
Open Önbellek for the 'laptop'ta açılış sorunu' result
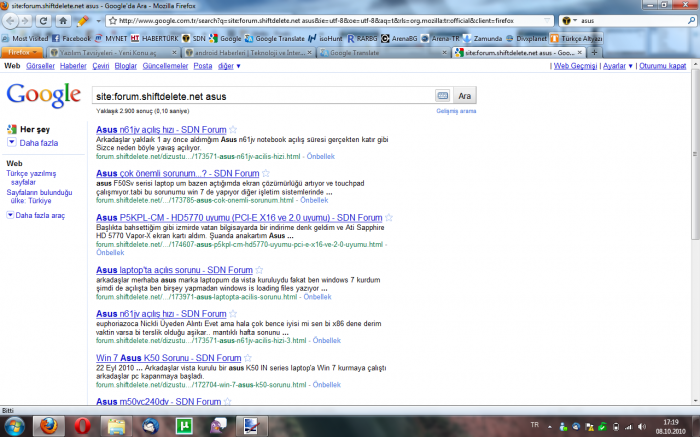coord(317,297)
